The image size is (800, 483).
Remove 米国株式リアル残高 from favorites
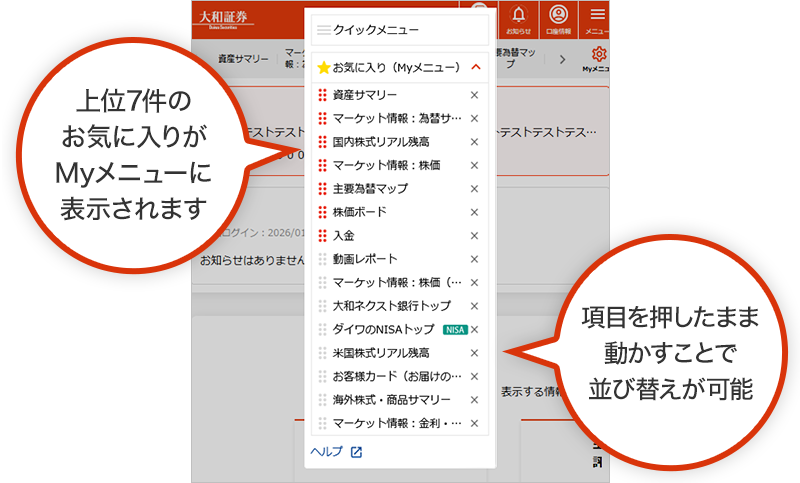(474, 353)
